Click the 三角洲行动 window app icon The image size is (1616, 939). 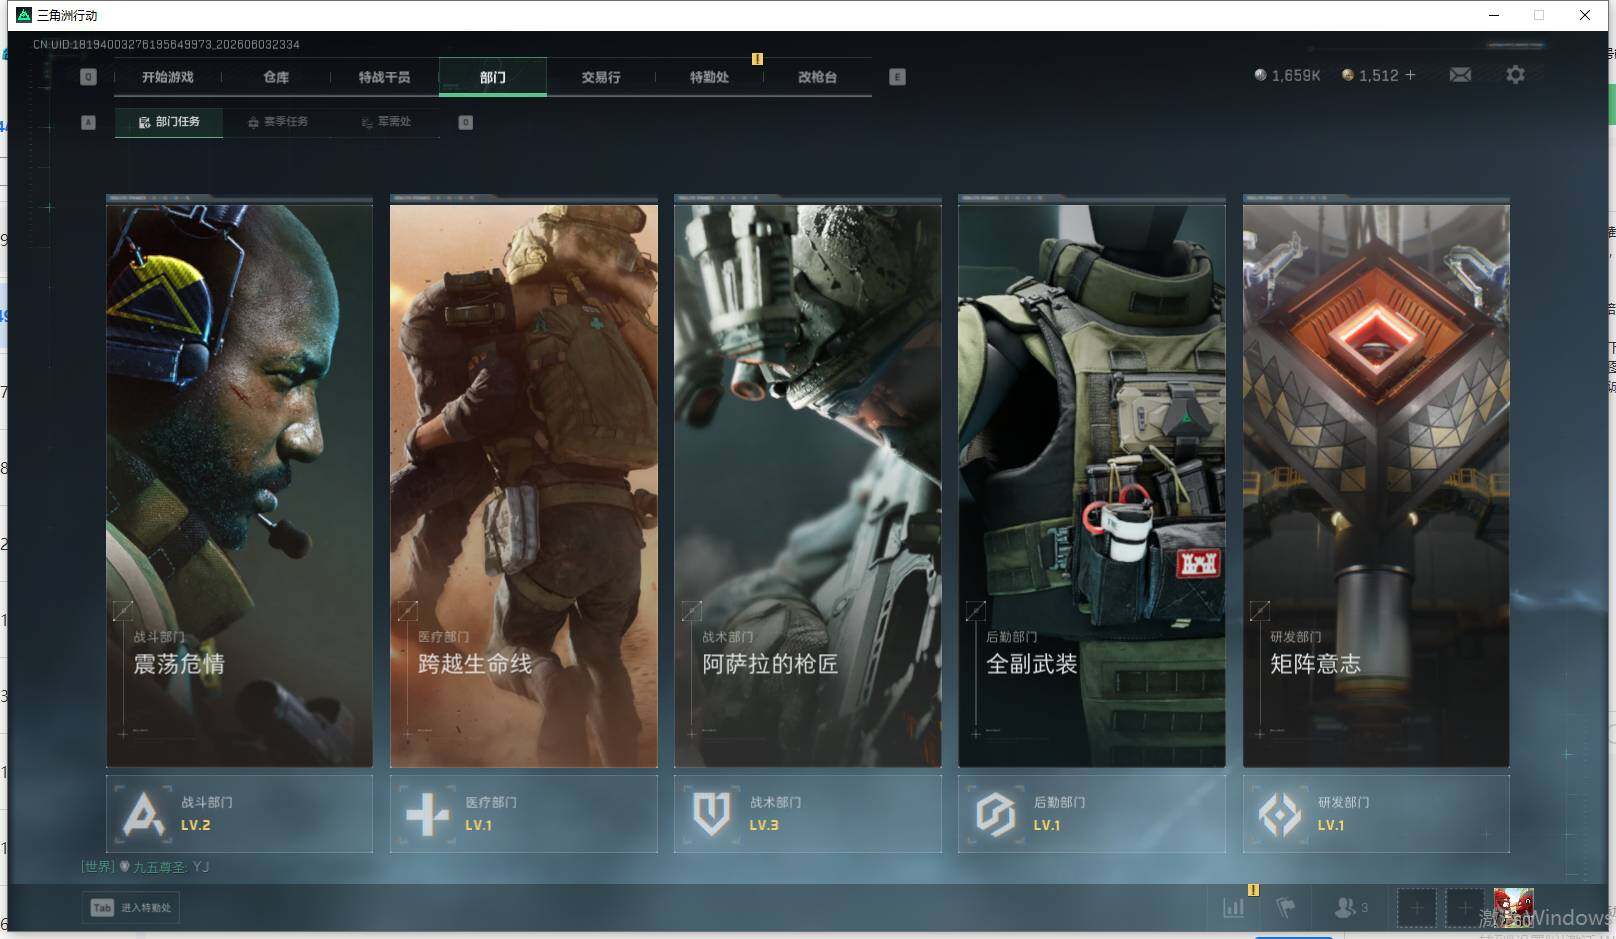click(x=24, y=15)
